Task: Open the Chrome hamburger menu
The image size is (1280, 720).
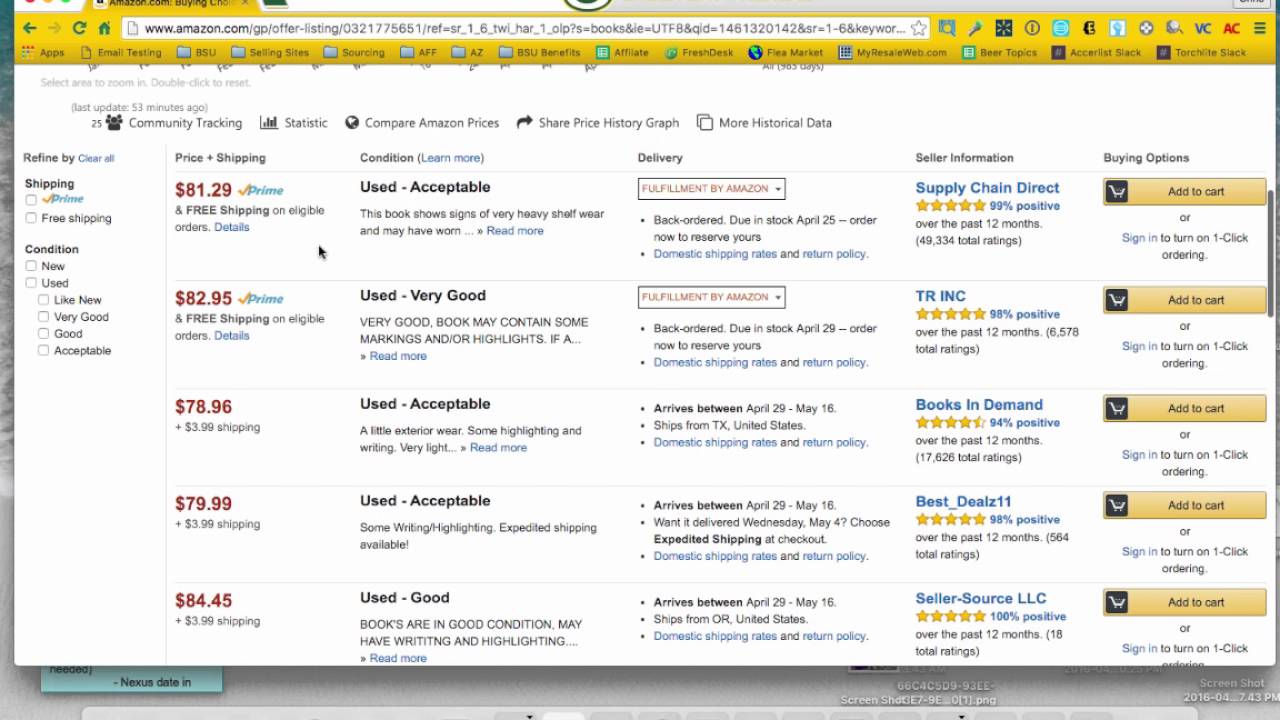Action: click(1260, 28)
